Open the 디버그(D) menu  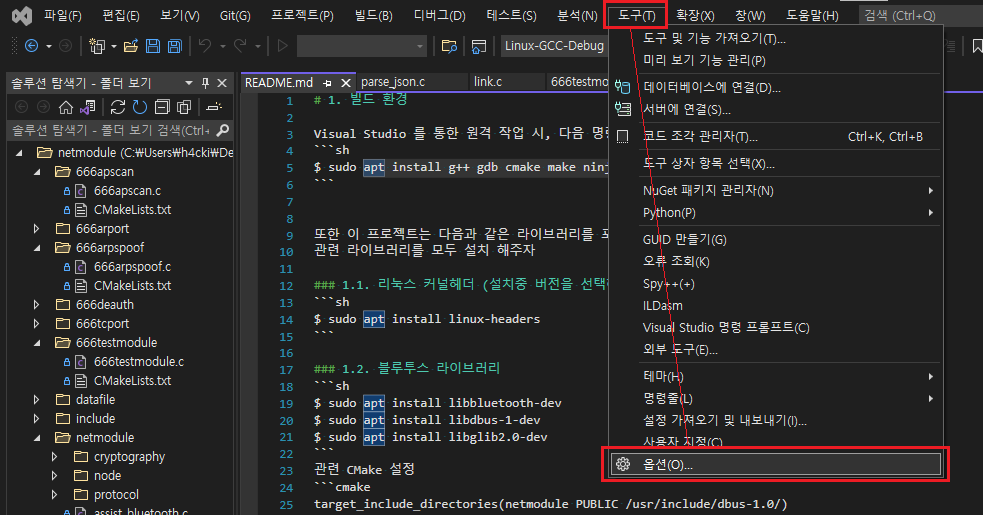point(439,16)
